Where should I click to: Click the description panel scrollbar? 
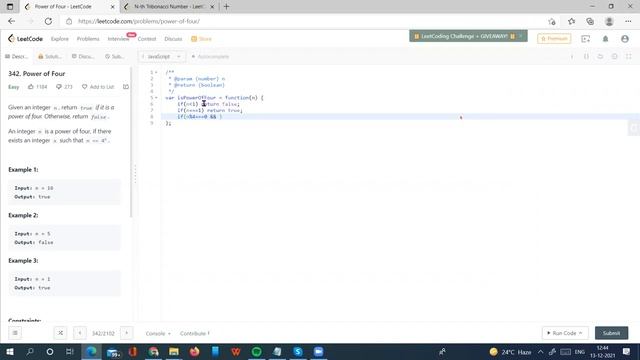[x=131, y=143]
